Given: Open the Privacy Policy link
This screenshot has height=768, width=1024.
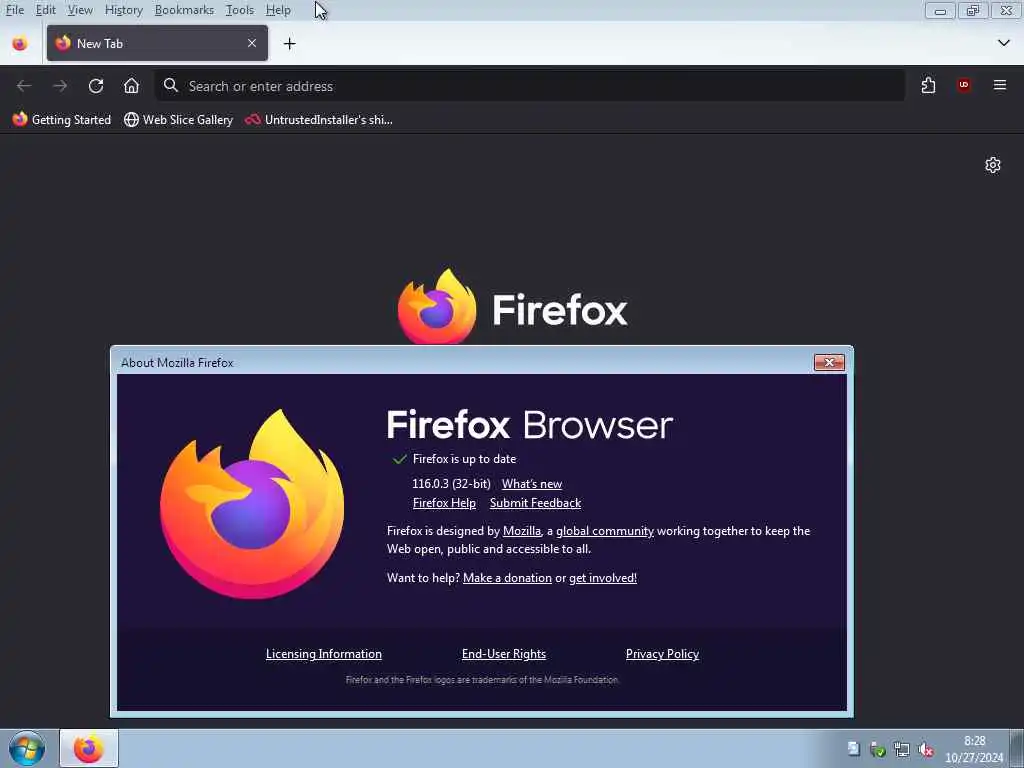Looking at the screenshot, I should pyautogui.click(x=662, y=654).
